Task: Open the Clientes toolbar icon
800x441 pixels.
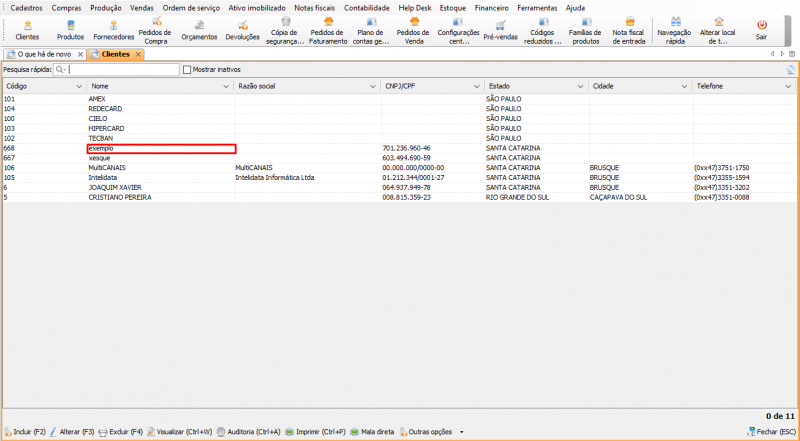Action: click(x=28, y=30)
